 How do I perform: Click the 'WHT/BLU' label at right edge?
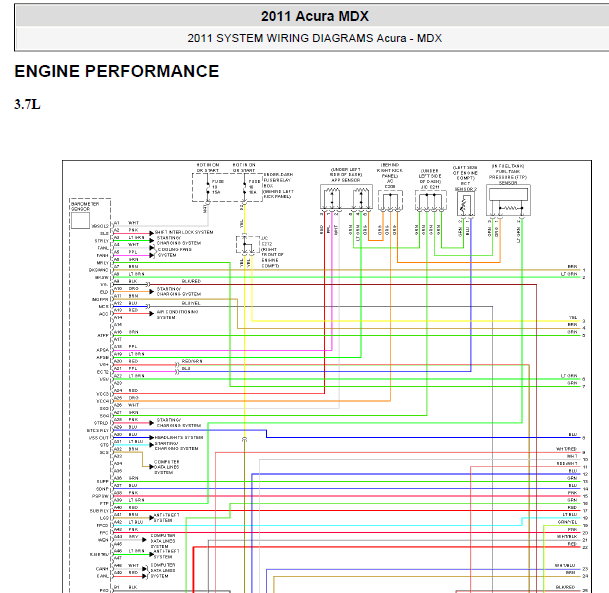565,565
